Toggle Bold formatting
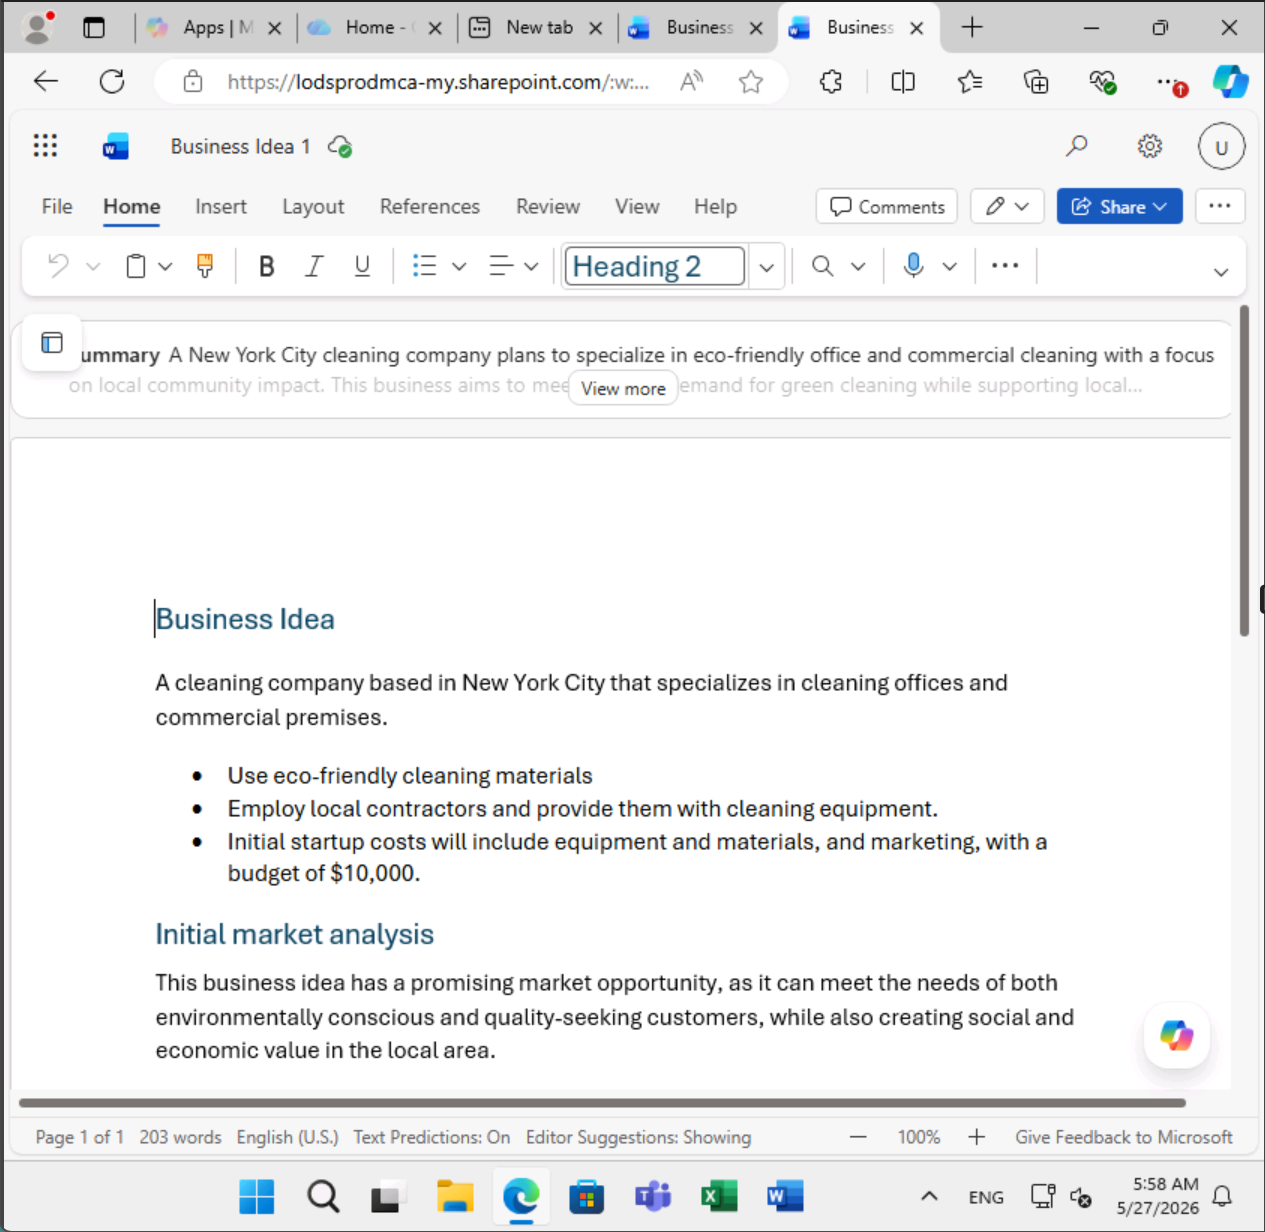Viewport: 1265px width, 1232px height. (266, 266)
